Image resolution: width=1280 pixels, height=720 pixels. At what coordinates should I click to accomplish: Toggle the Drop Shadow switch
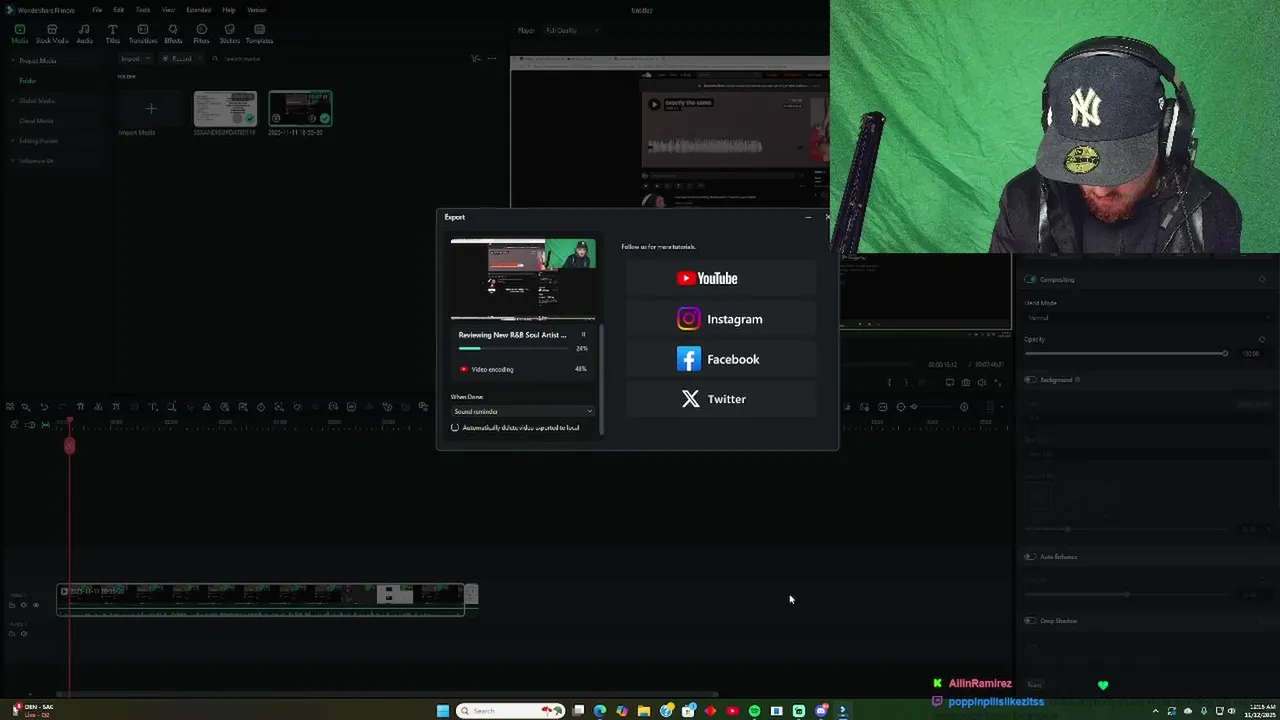[x=1031, y=621]
